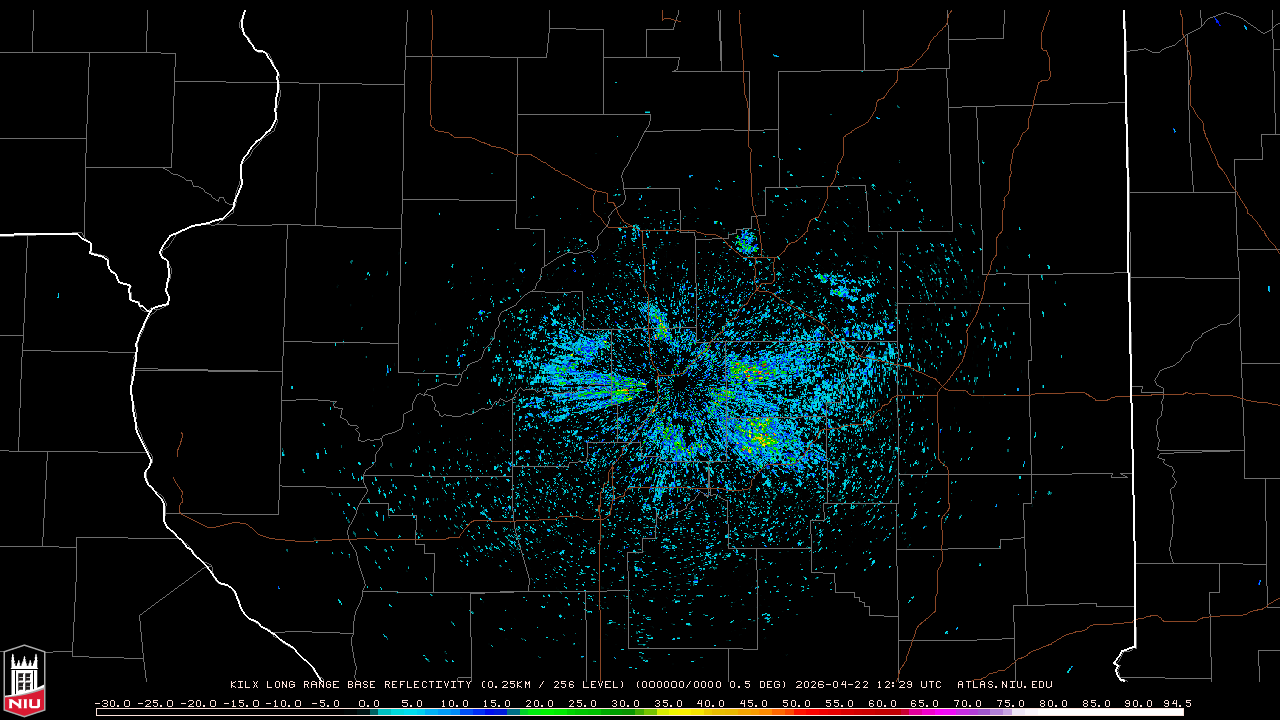Click the "75.0" scale label
This screenshot has width=1280, height=720.
point(1013,703)
